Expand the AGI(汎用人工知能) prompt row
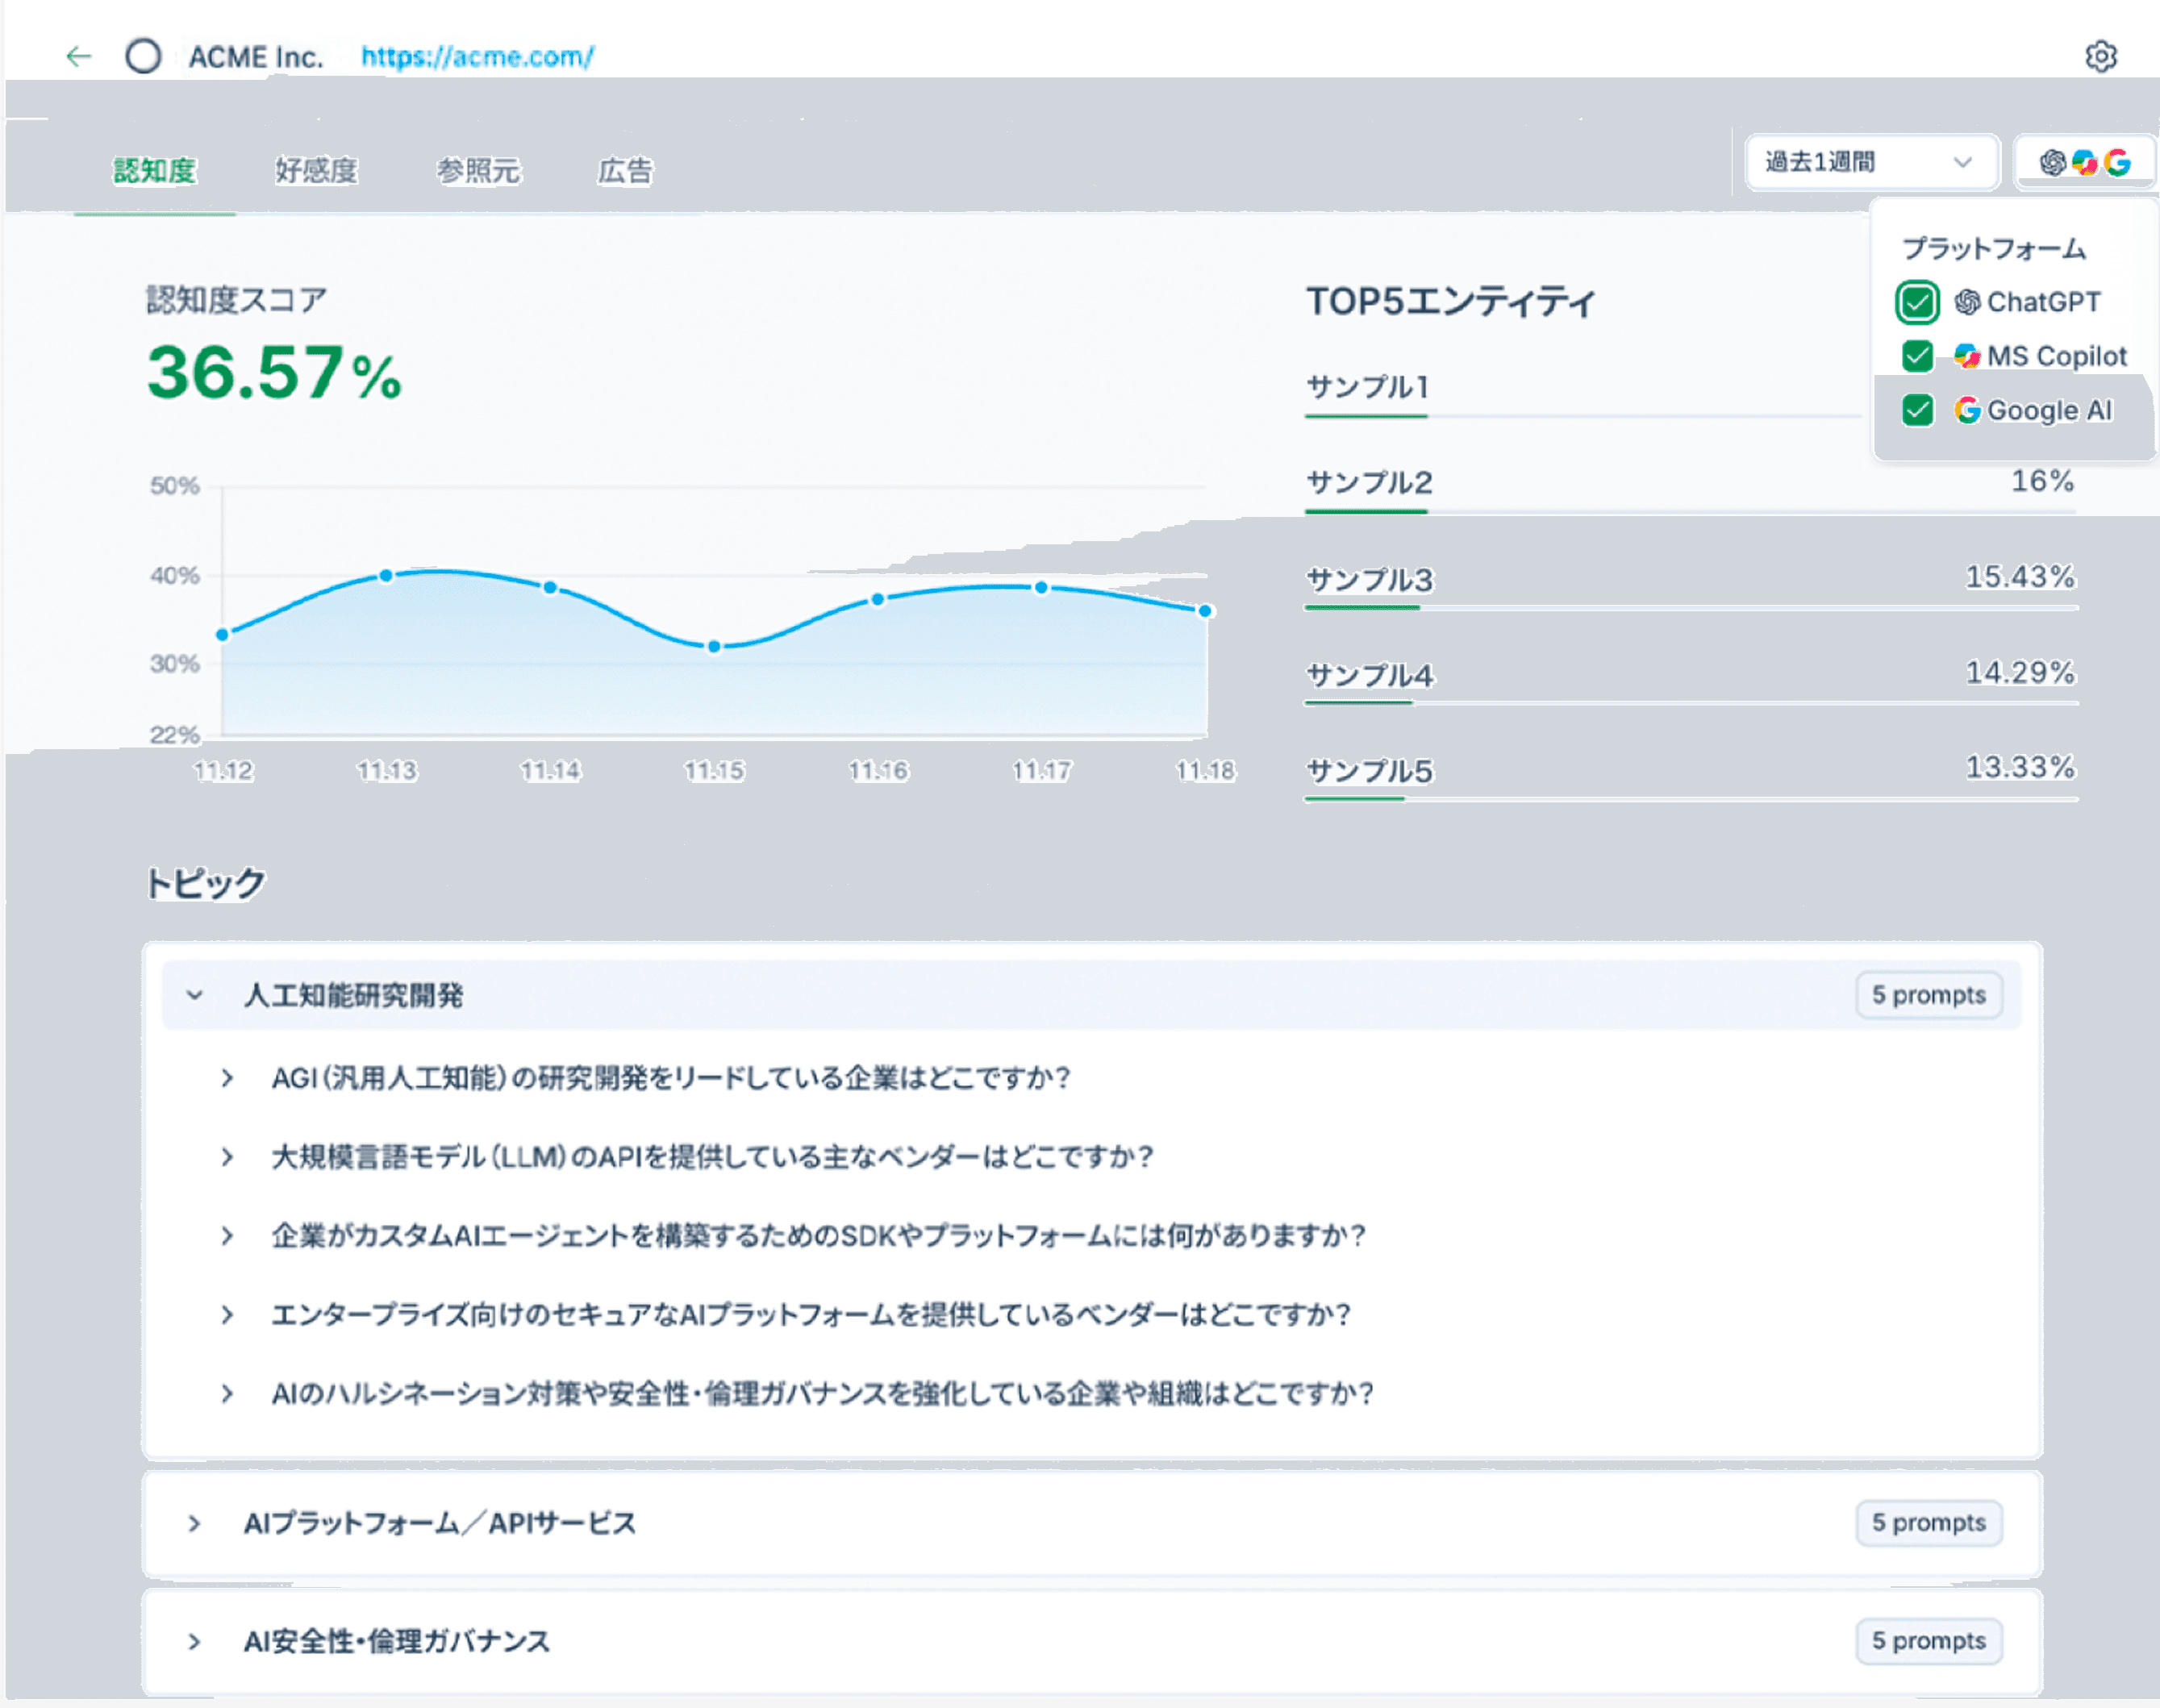Screen dimensions: 2160x1708 [x=227, y=1078]
